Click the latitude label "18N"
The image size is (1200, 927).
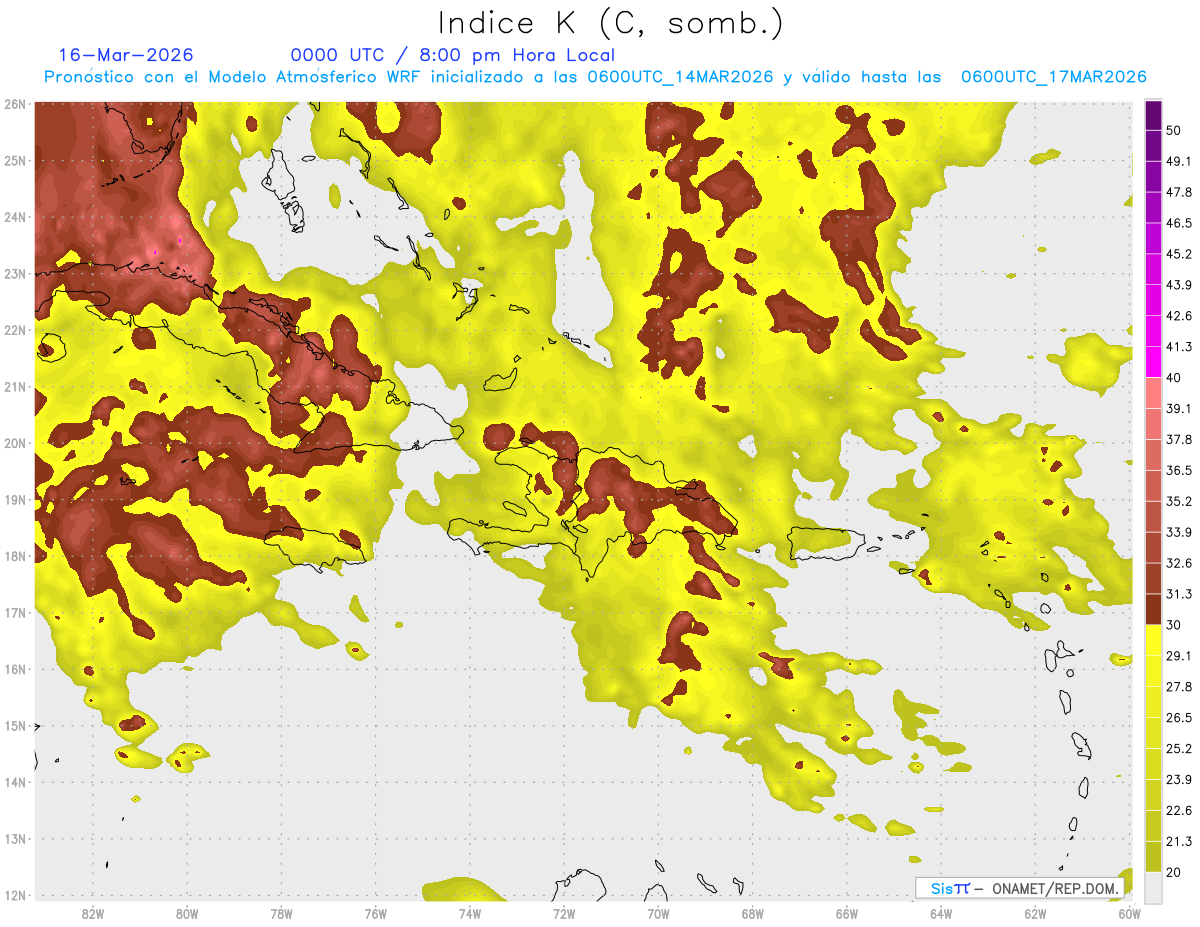click(15, 556)
